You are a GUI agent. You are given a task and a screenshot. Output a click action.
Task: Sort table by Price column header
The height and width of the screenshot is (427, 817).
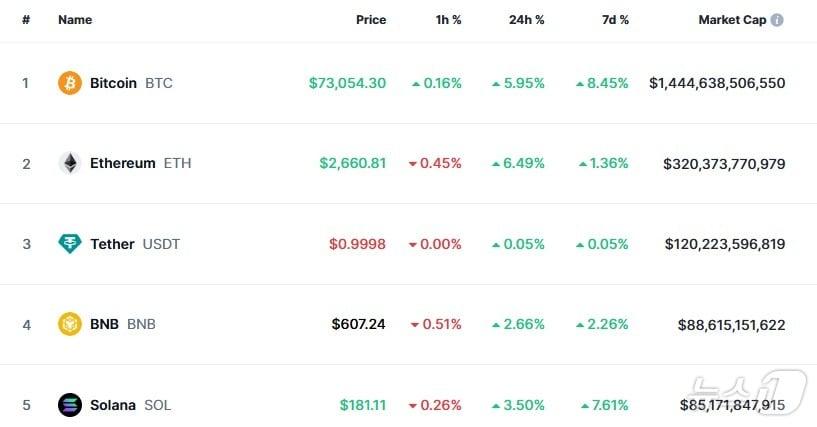(x=370, y=20)
